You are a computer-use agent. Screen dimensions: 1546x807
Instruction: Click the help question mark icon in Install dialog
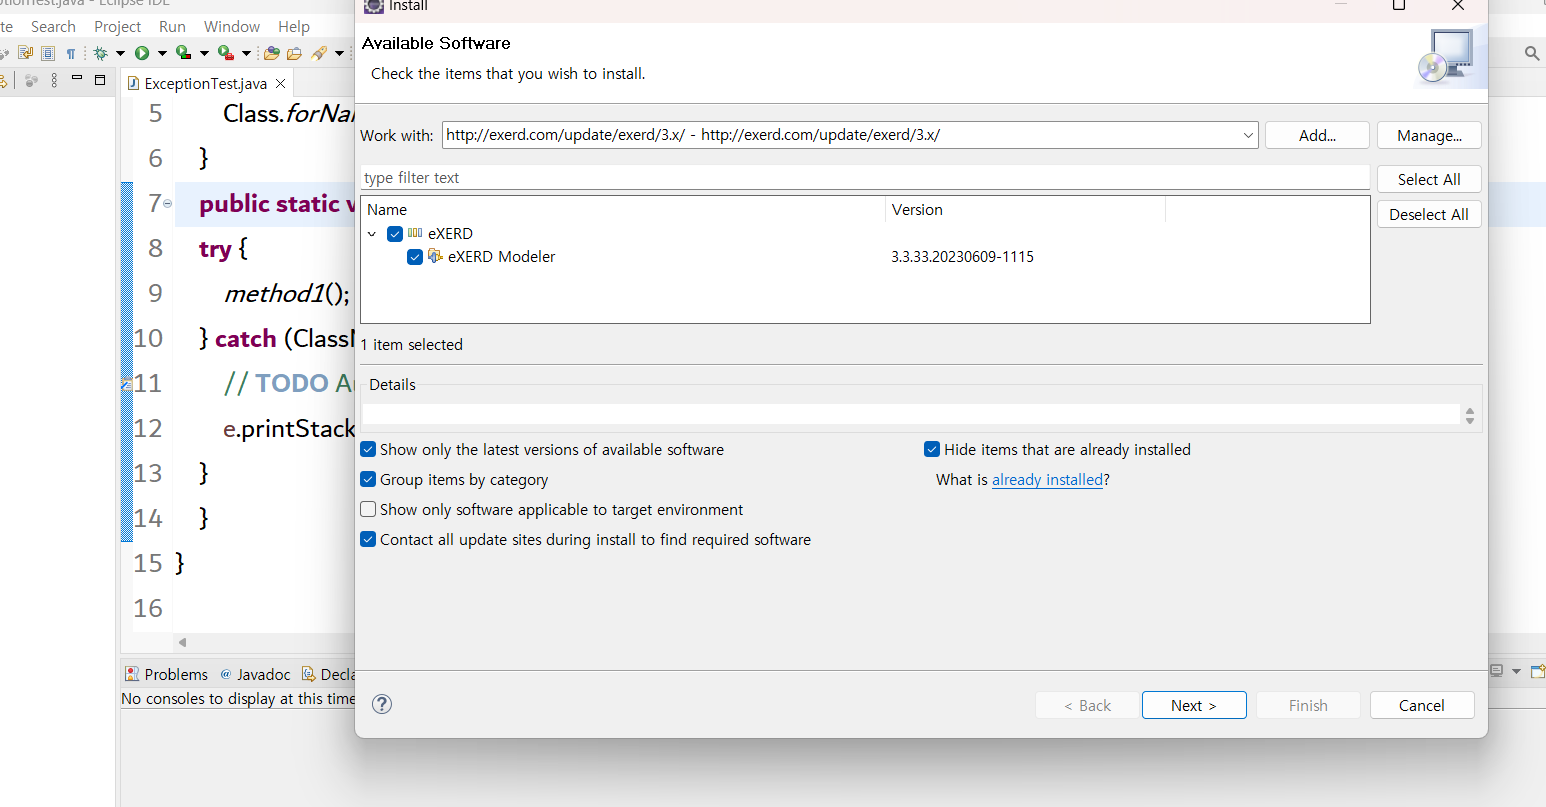[381, 704]
